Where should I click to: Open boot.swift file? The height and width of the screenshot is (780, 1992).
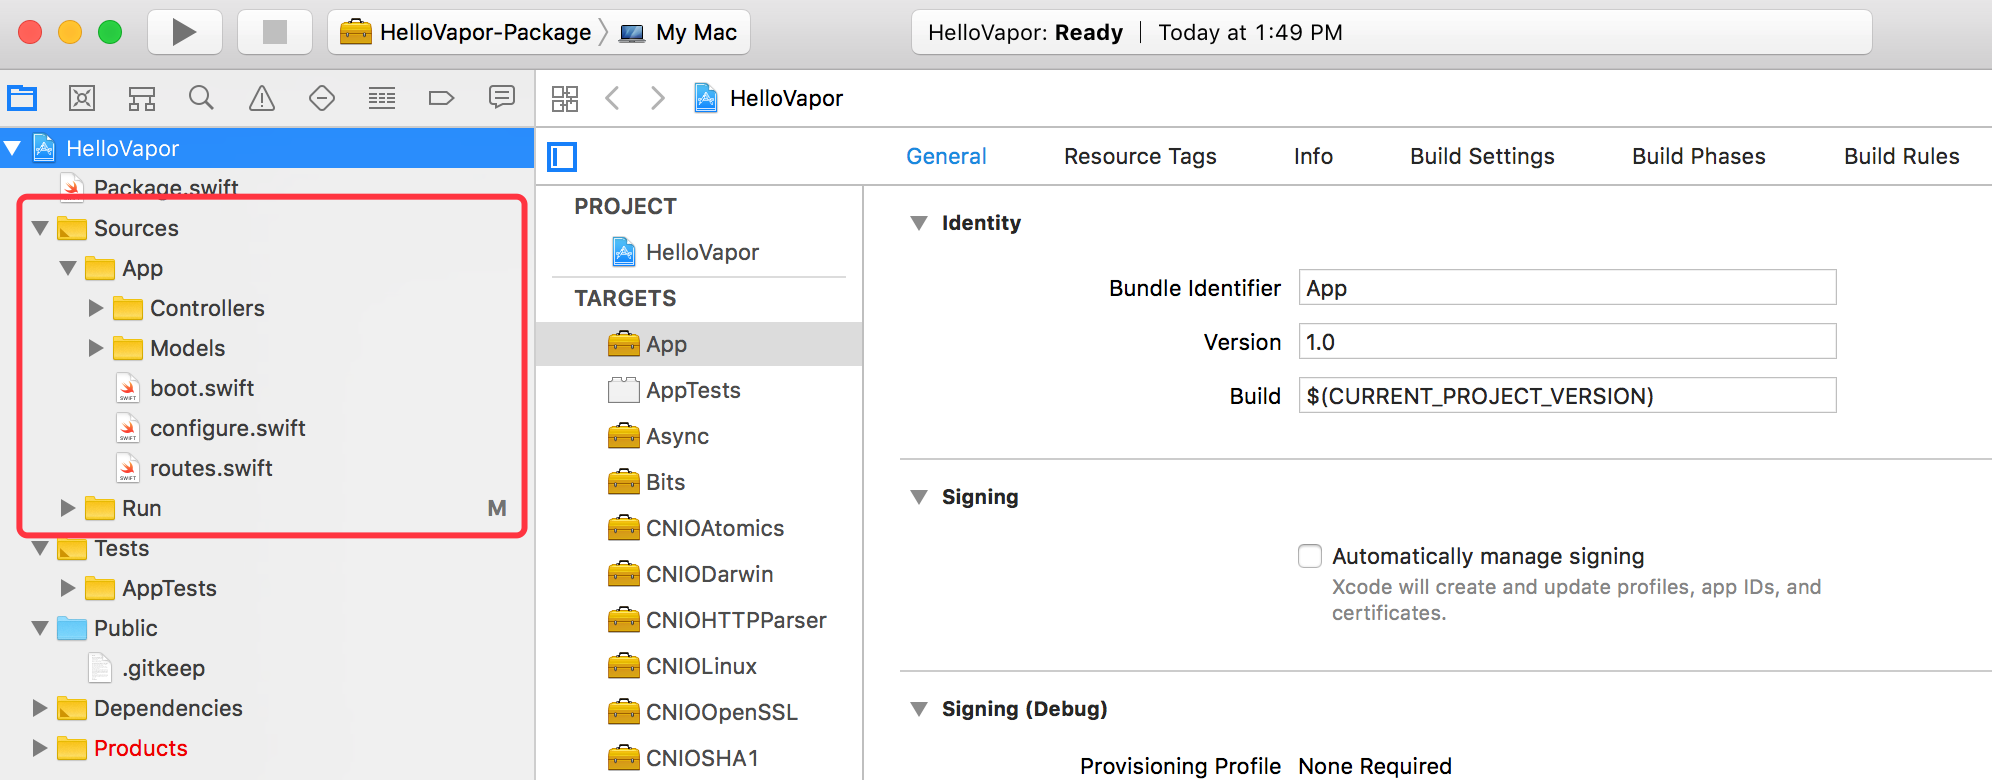[202, 388]
